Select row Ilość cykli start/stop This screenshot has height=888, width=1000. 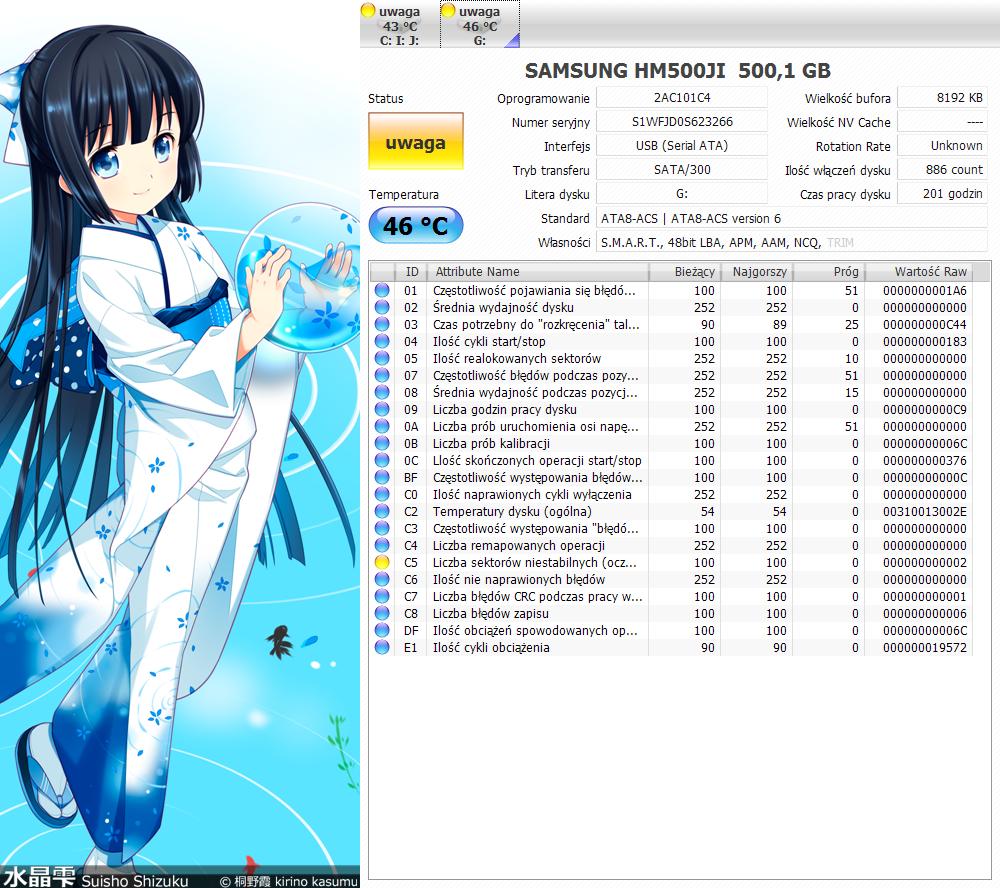click(x=671, y=341)
